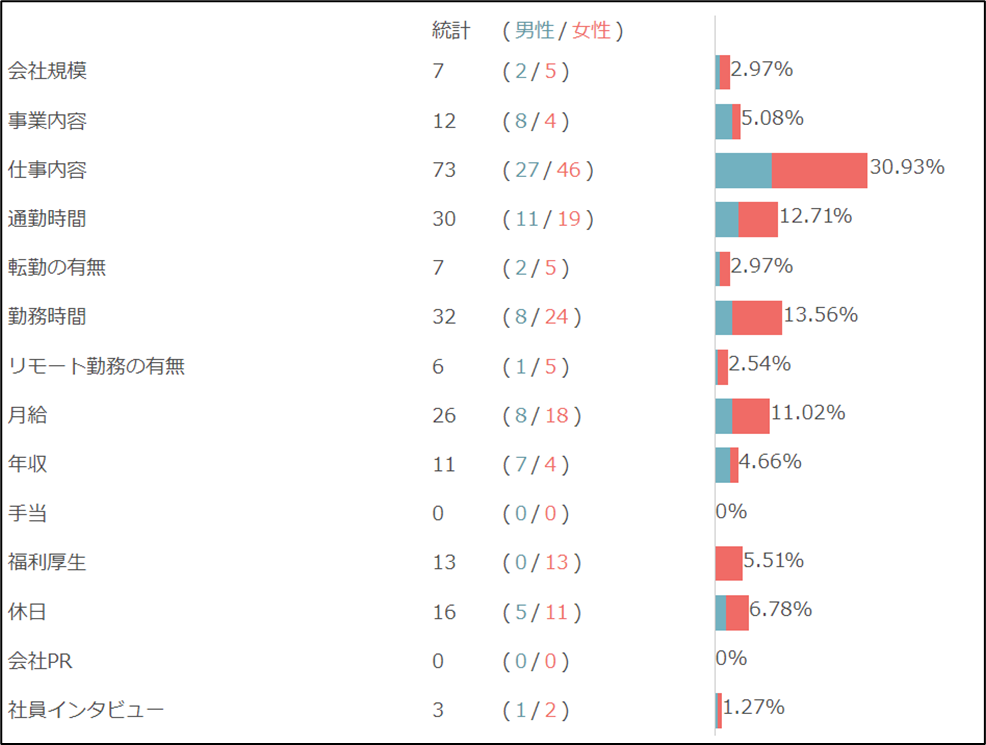Screen dimensions: 986x745
Task: Click the 12.71% label for 通勤時間
Action: tap(815, 216)
